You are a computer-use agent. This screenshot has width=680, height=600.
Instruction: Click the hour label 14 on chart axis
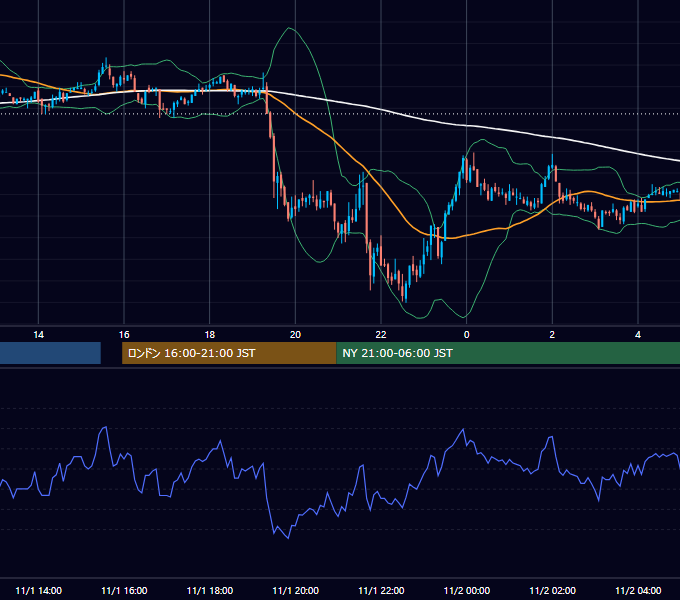[39, 335]
